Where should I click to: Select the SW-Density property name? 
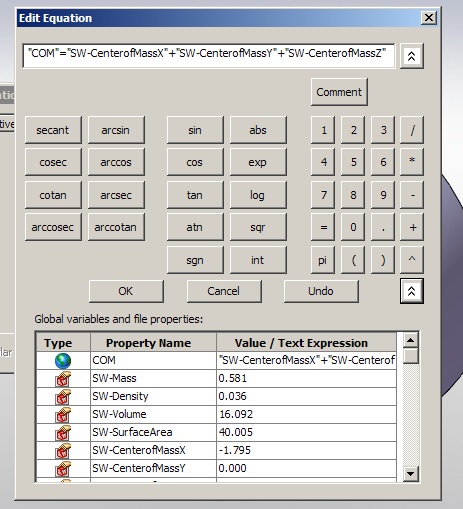153,396
